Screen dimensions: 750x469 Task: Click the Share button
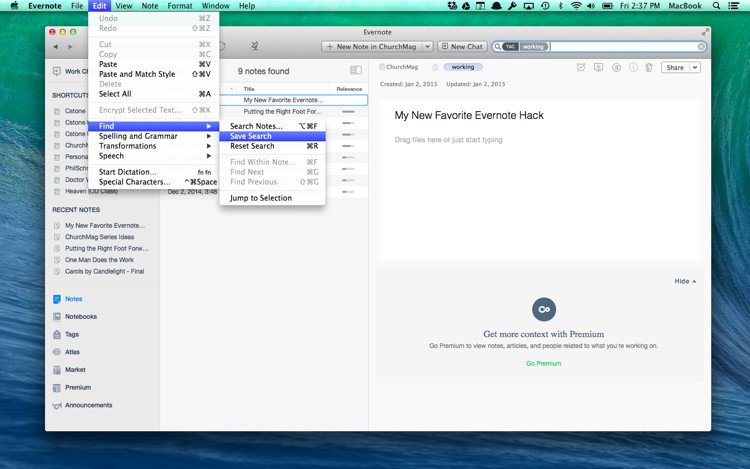coord(675,67)
